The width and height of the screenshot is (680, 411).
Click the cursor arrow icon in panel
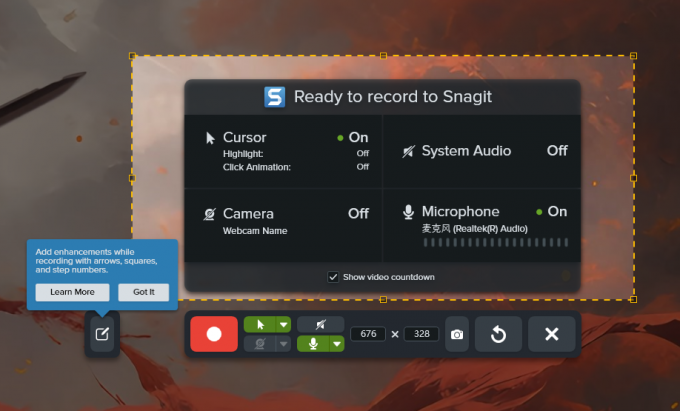(210, 138)
